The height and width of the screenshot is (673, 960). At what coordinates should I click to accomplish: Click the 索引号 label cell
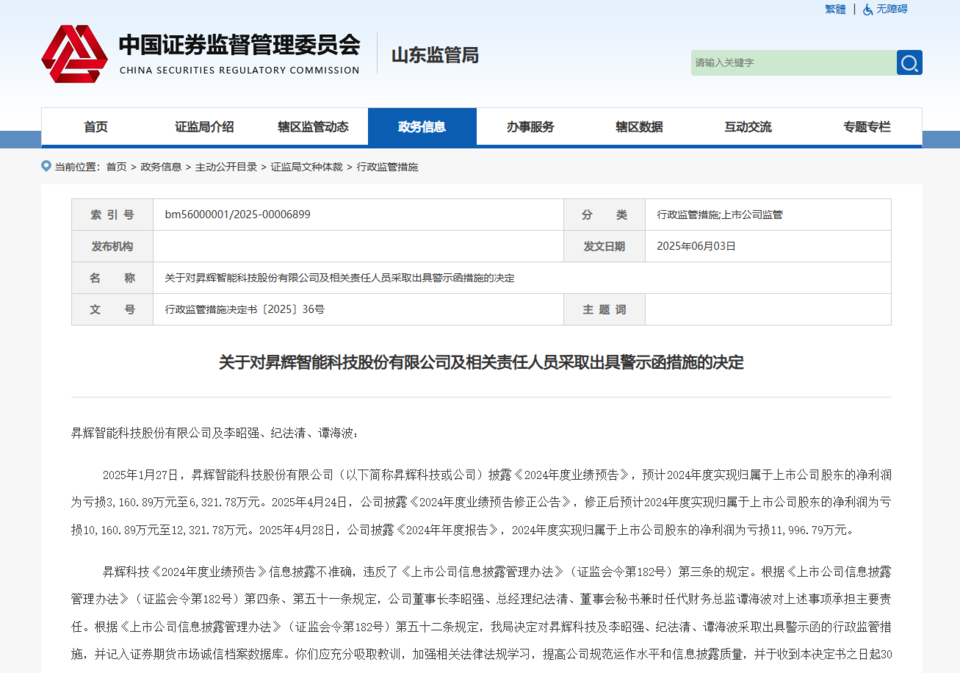pos(112,214)
